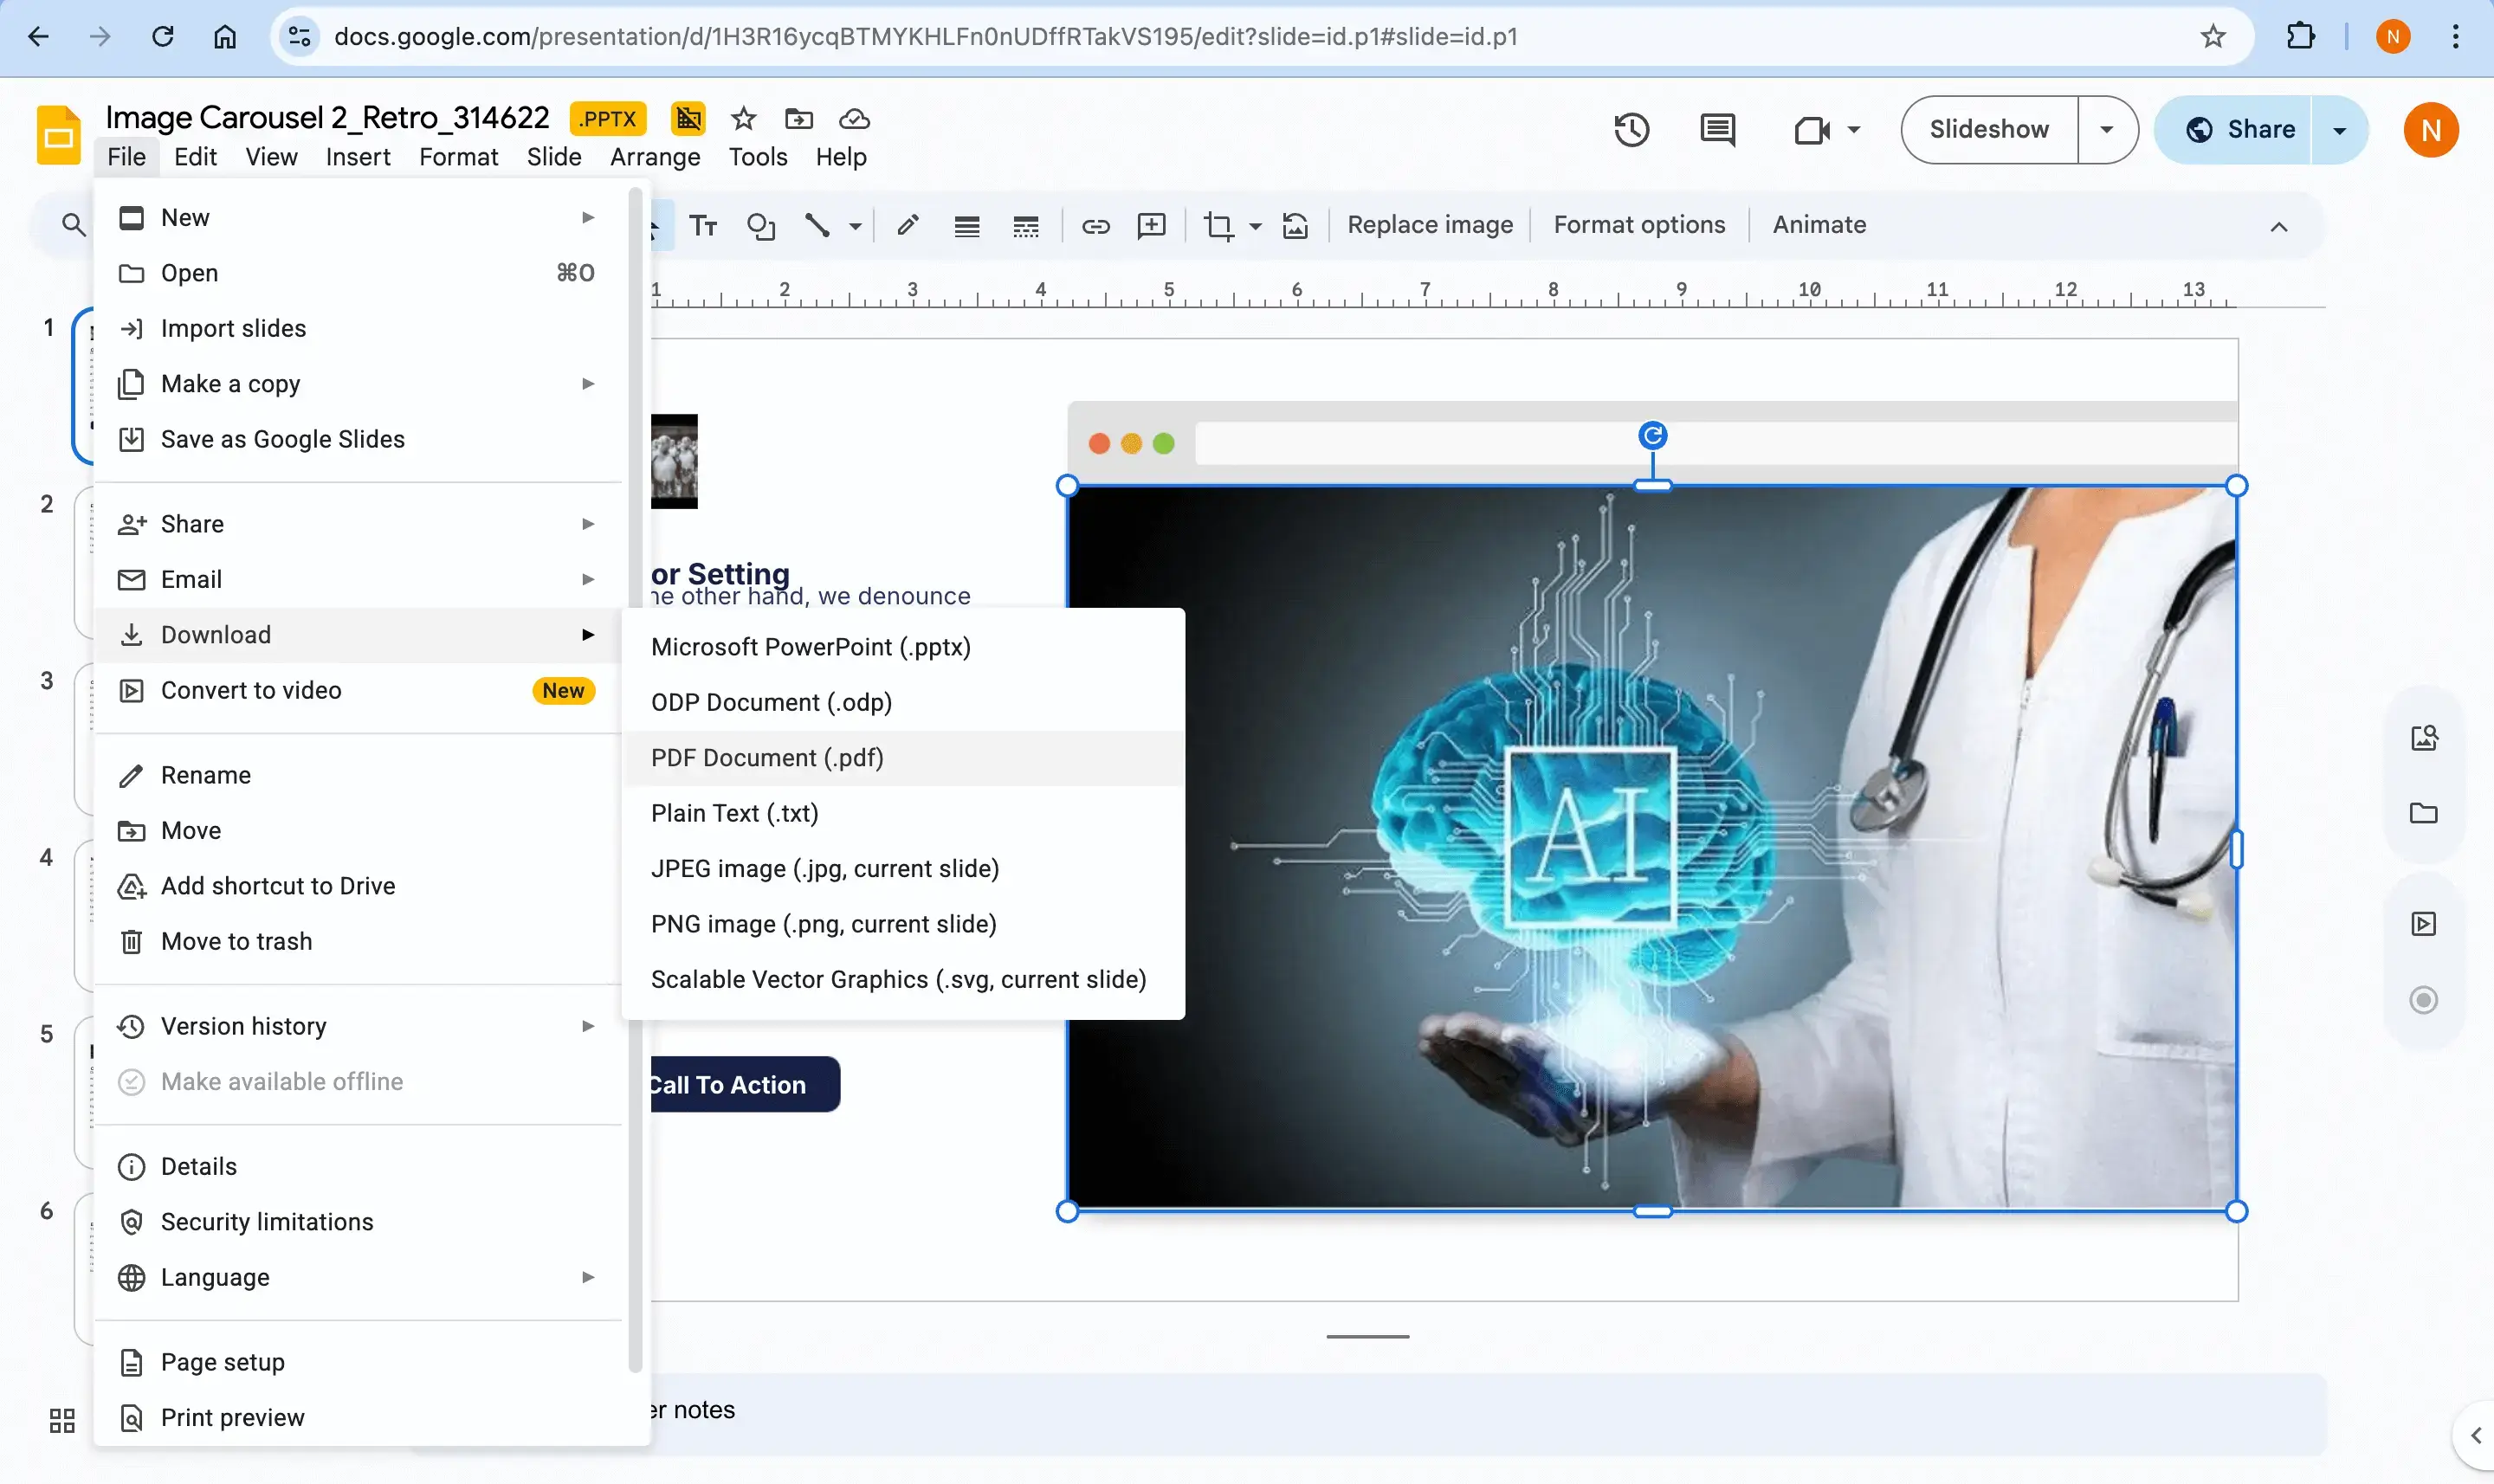Expand the Share button dropdown arrow
Screen dimensions: 2494x1484
2339,130
